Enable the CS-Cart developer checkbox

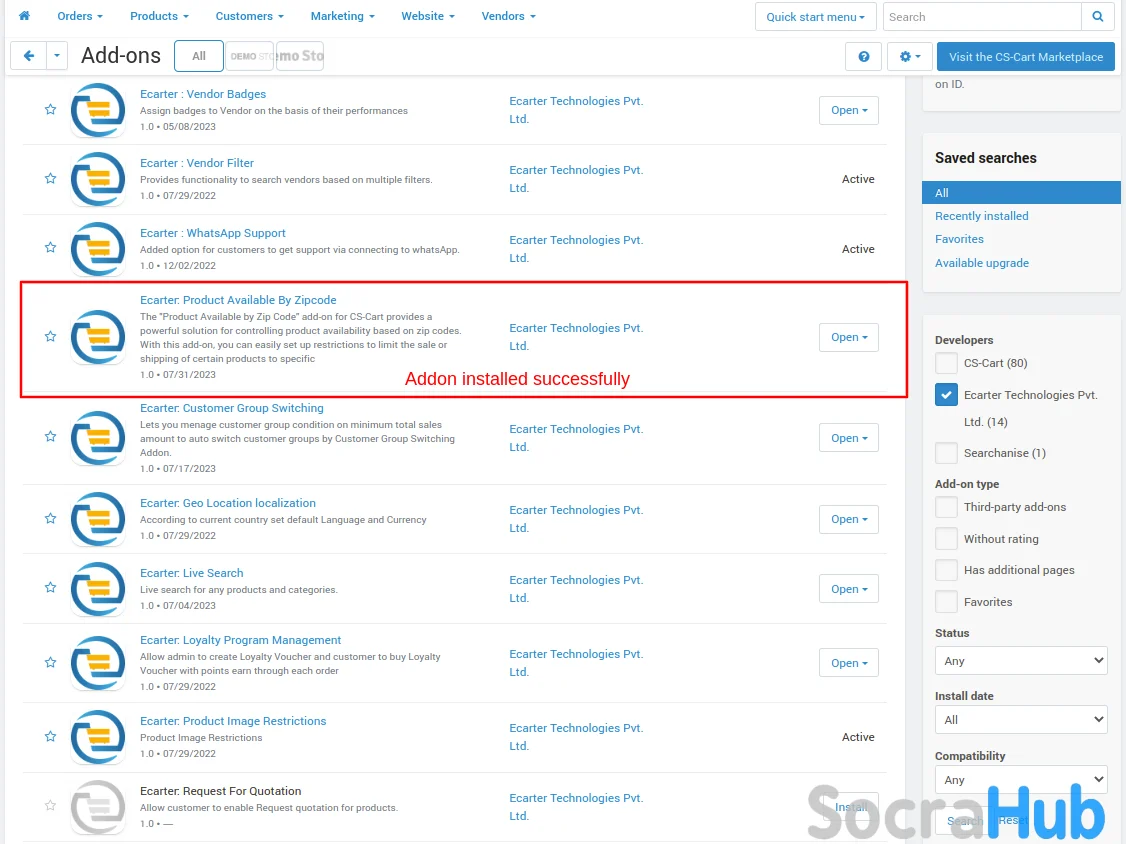point(946,363)
